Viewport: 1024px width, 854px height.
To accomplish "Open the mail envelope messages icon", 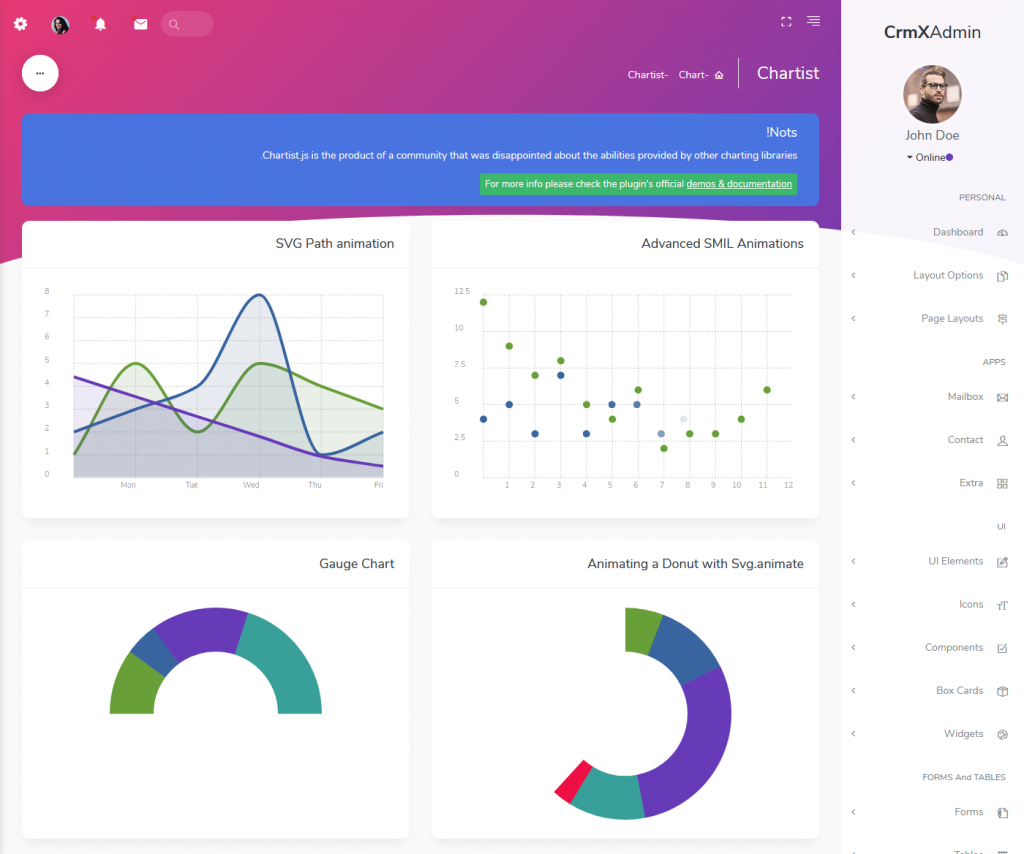I will 140,24.
